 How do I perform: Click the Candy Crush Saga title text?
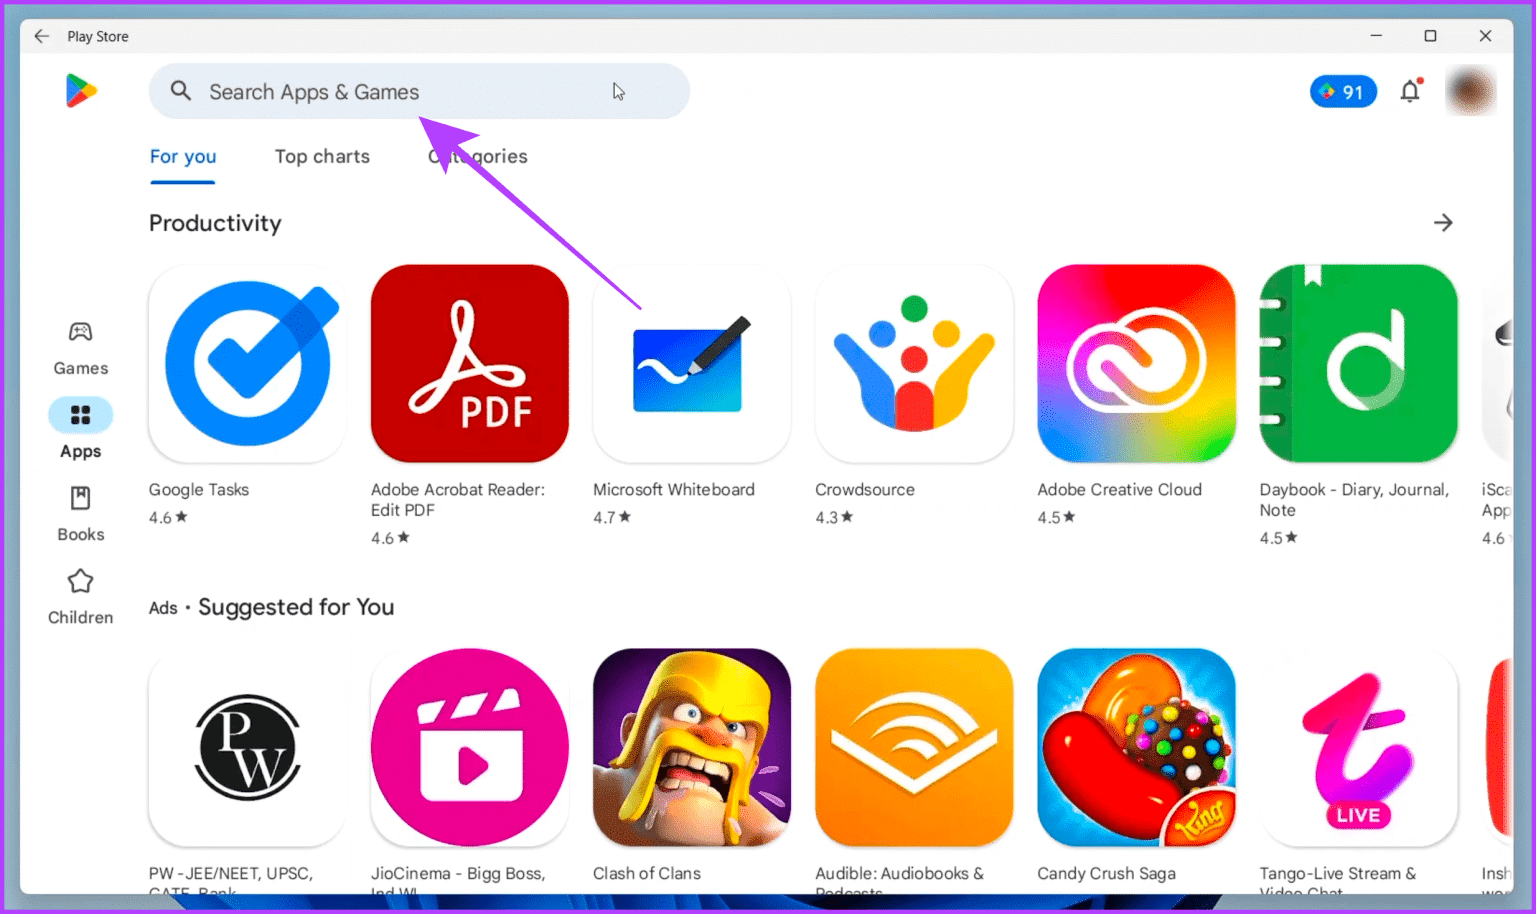click(1106, 874)
